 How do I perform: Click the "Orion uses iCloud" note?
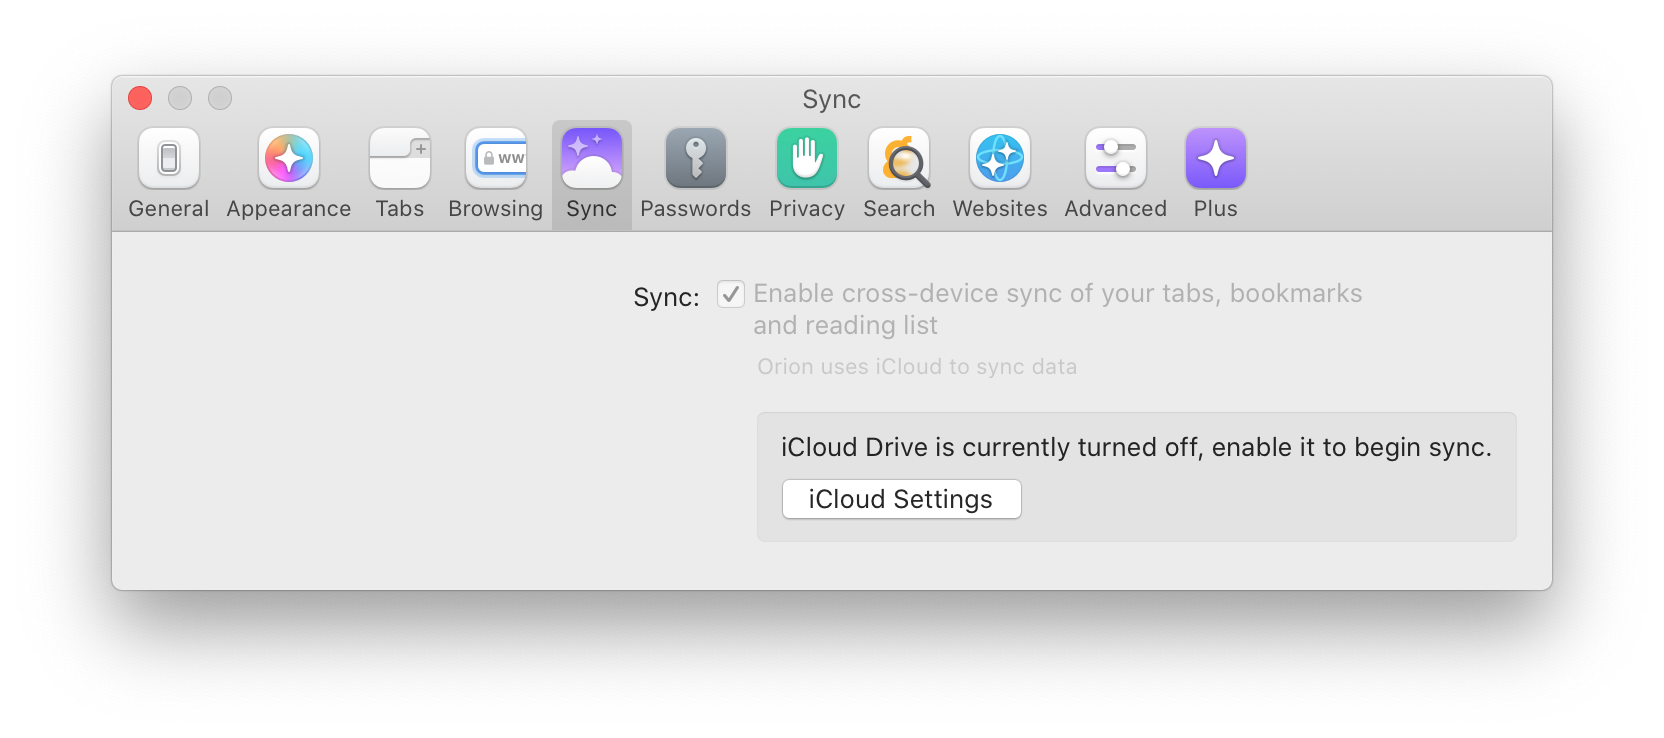(917, 367)
